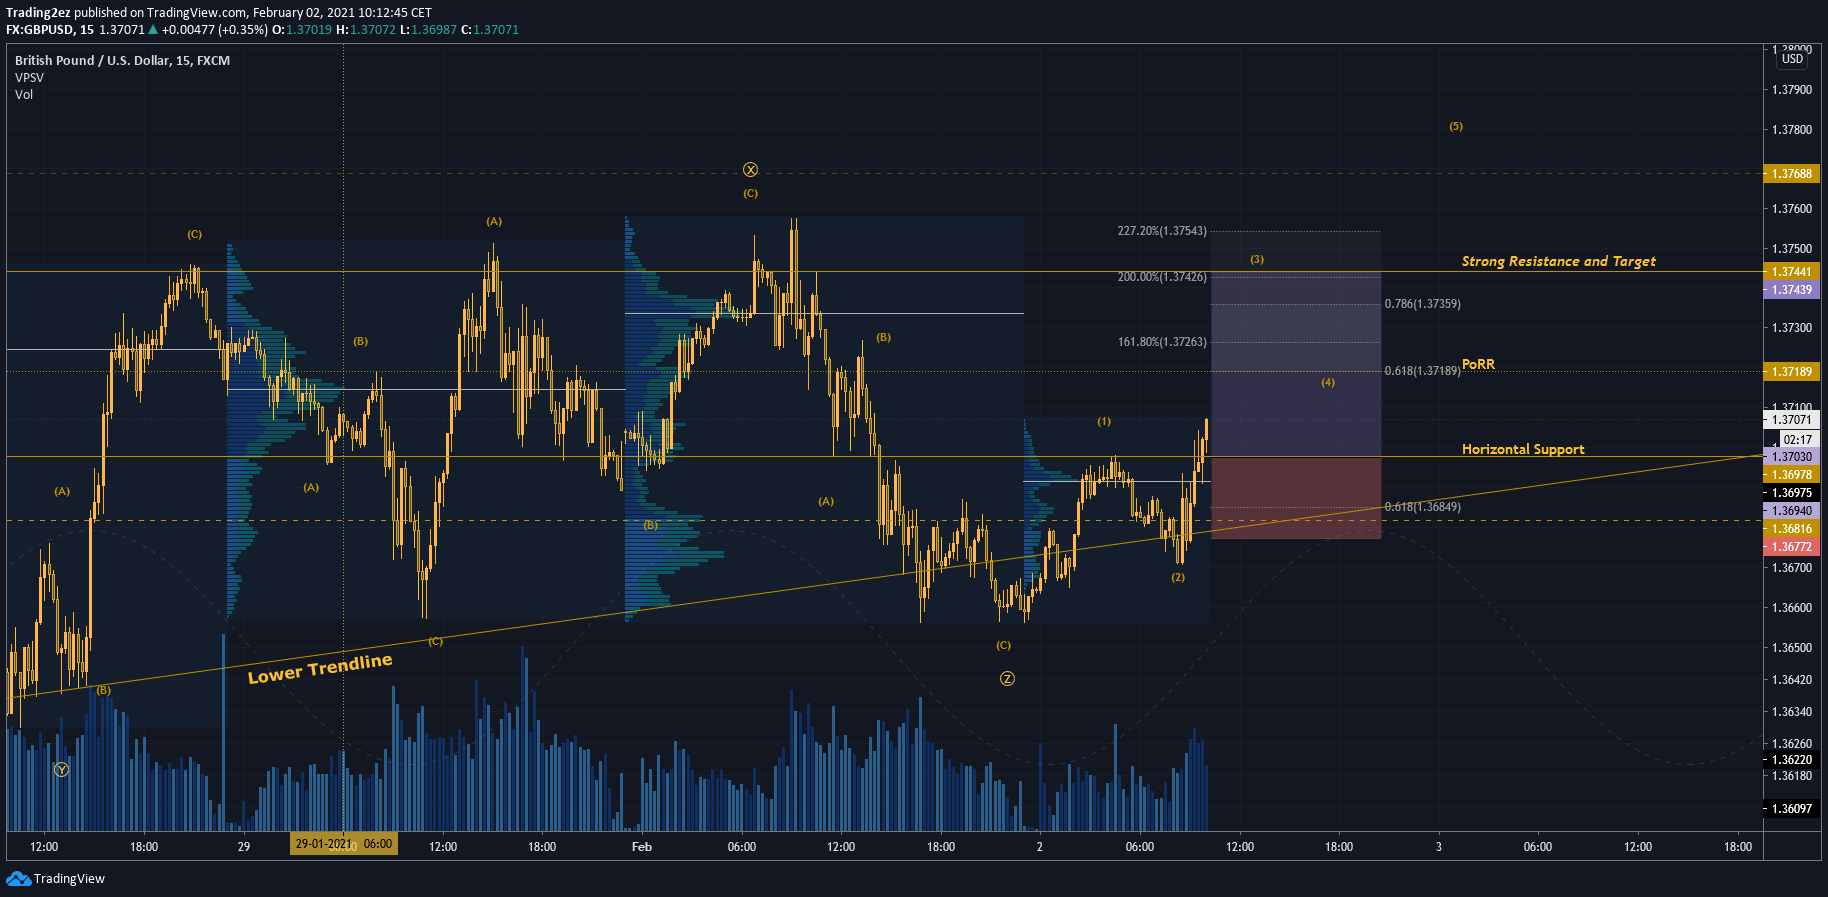Click the TradingView logo
Viewport: 1828px width, 897px height.
pos(55,878)
